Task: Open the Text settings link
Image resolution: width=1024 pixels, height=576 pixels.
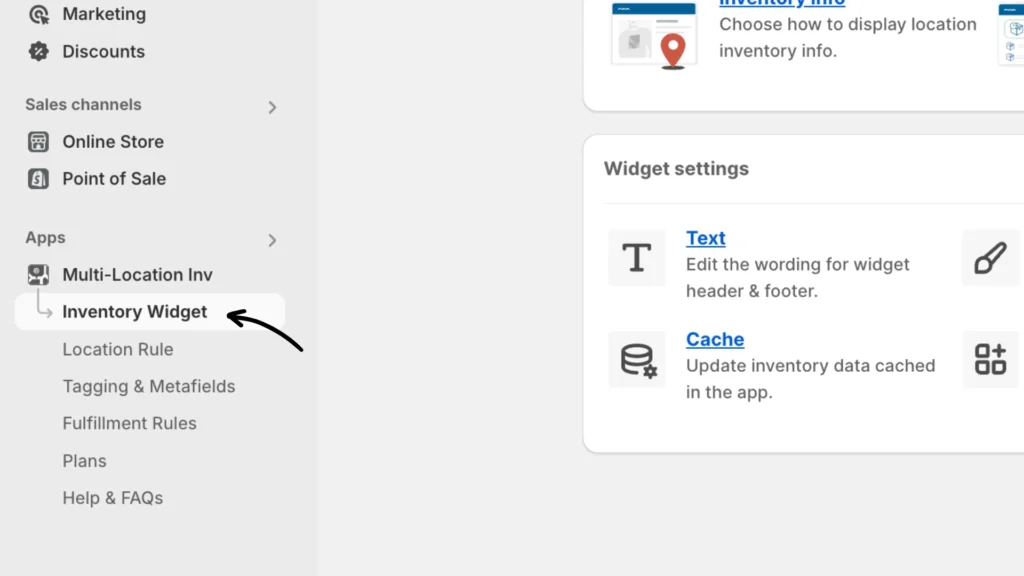Action: click(x=706, y=238)
